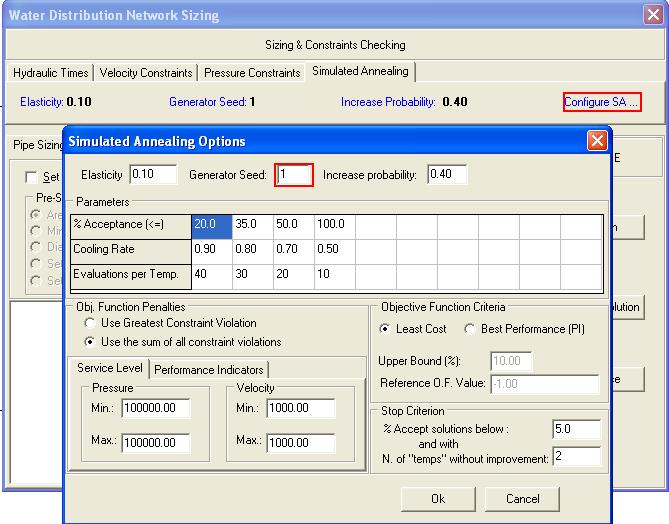The width and height of the screenshot is (669, 524).
Task: Select the 10 evaluations per temp cell
Action: [x=335, y=277]
